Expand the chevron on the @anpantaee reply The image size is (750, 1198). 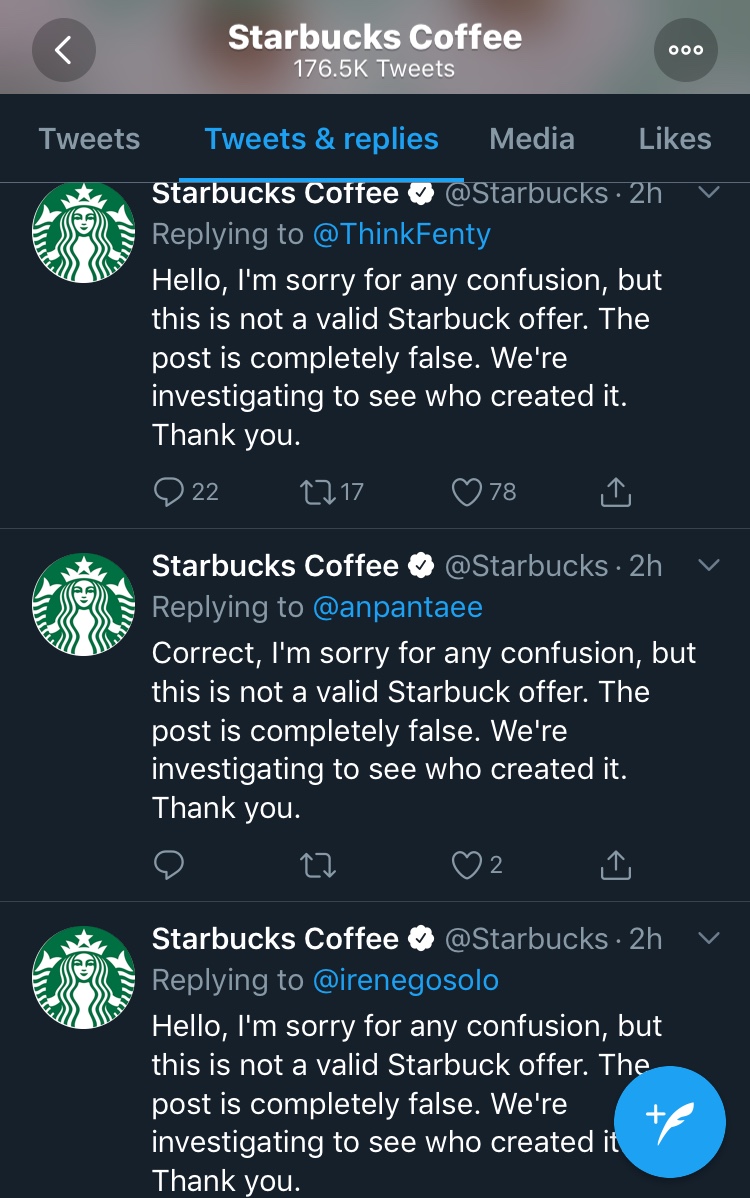coord(708,566)
